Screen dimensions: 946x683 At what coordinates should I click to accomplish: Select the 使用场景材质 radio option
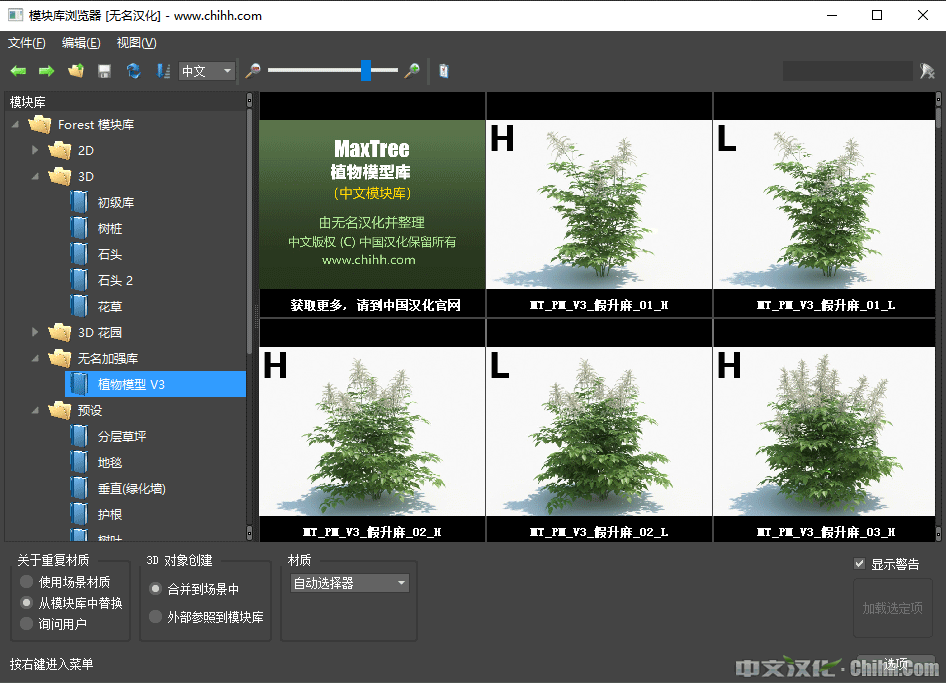tap(27, 582)
